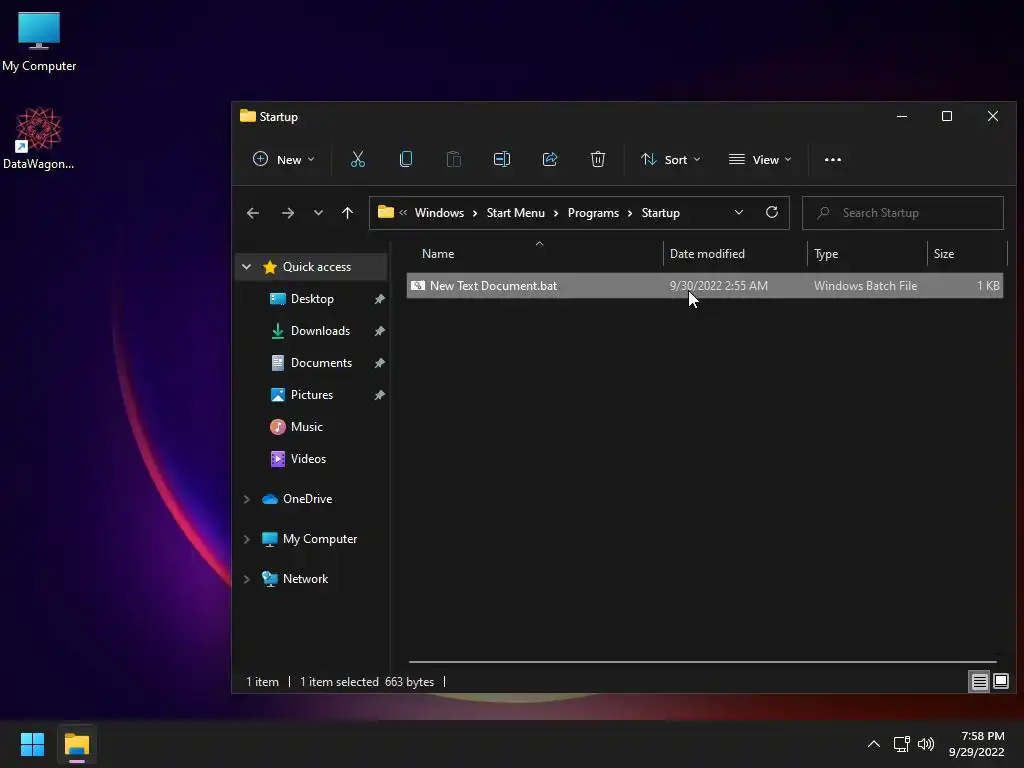The height and width of the screenshot is (768, 1024).
Task: Open Videos in the sidebar
Action: click(x=308, y=459)
